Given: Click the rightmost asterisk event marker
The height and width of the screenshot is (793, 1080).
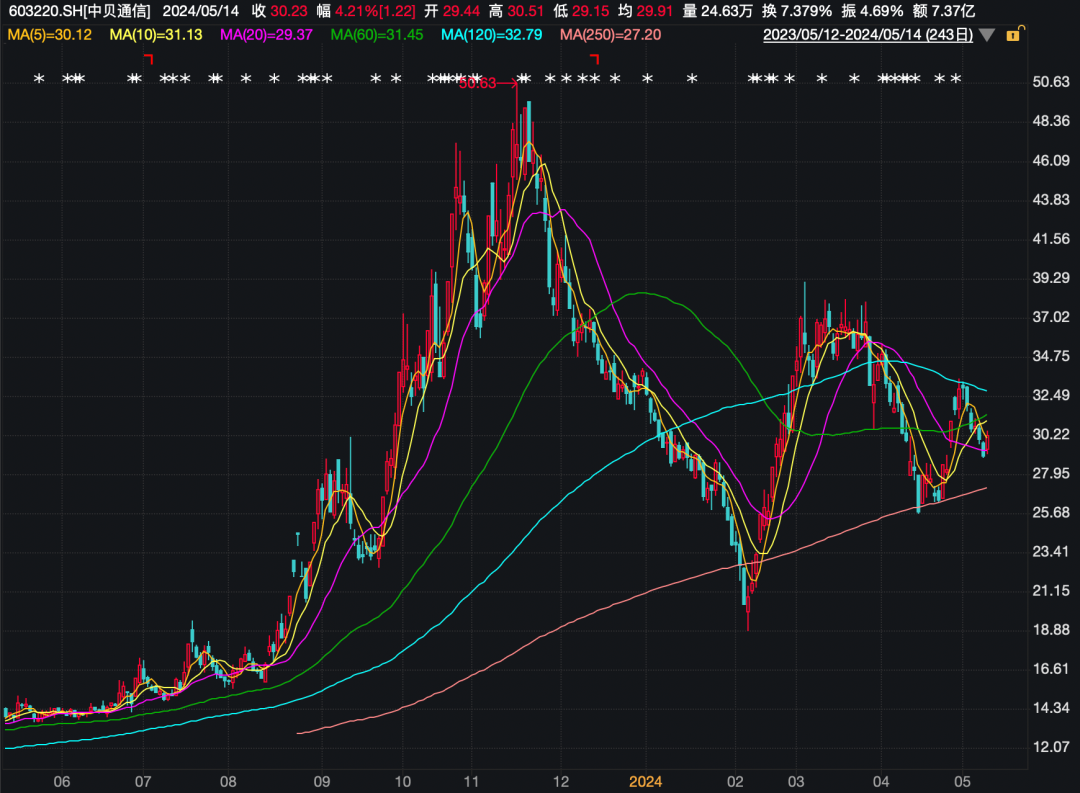Looking at the screenshot, I should 956,79.
